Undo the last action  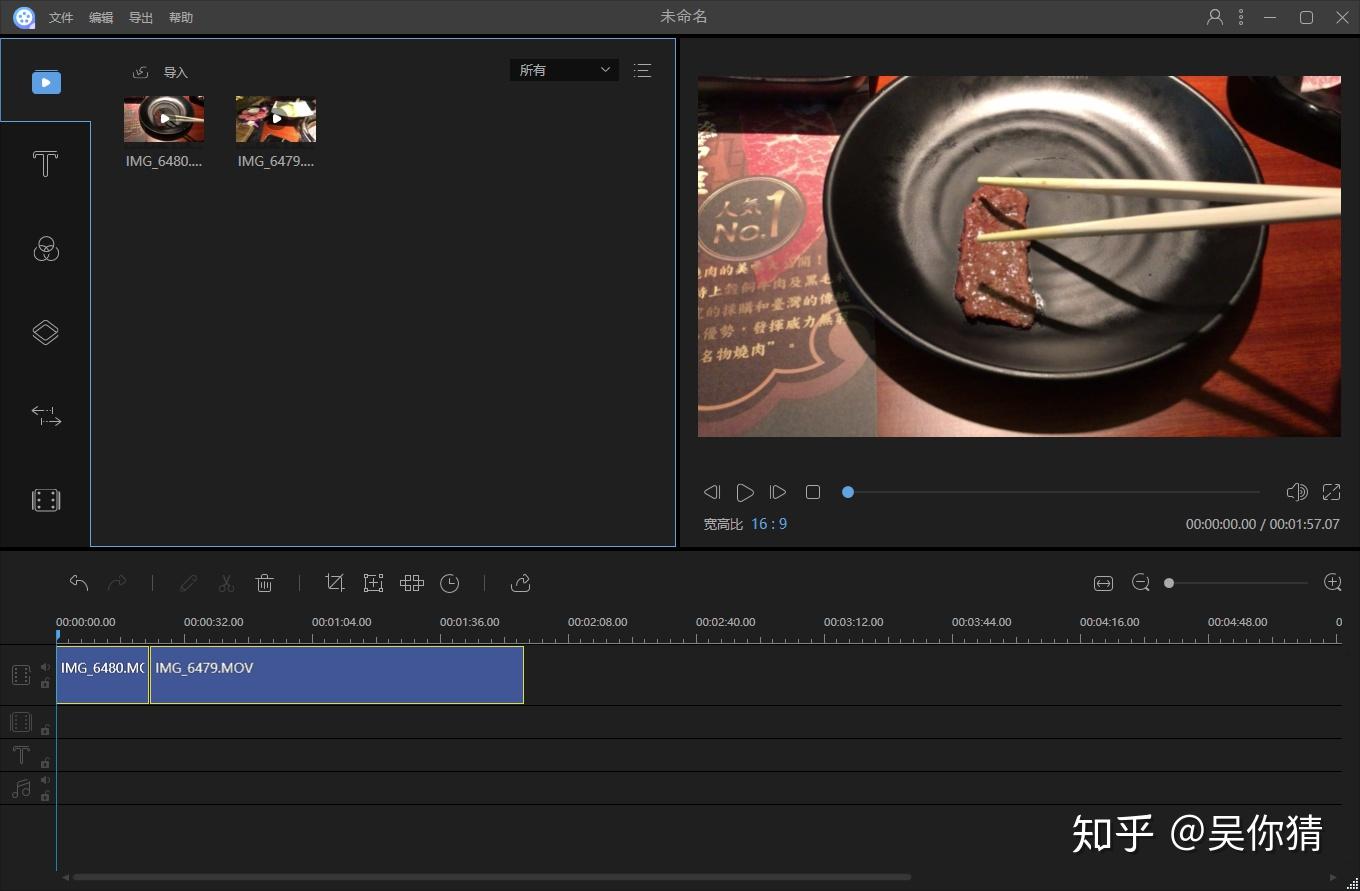tap(79, 583)
